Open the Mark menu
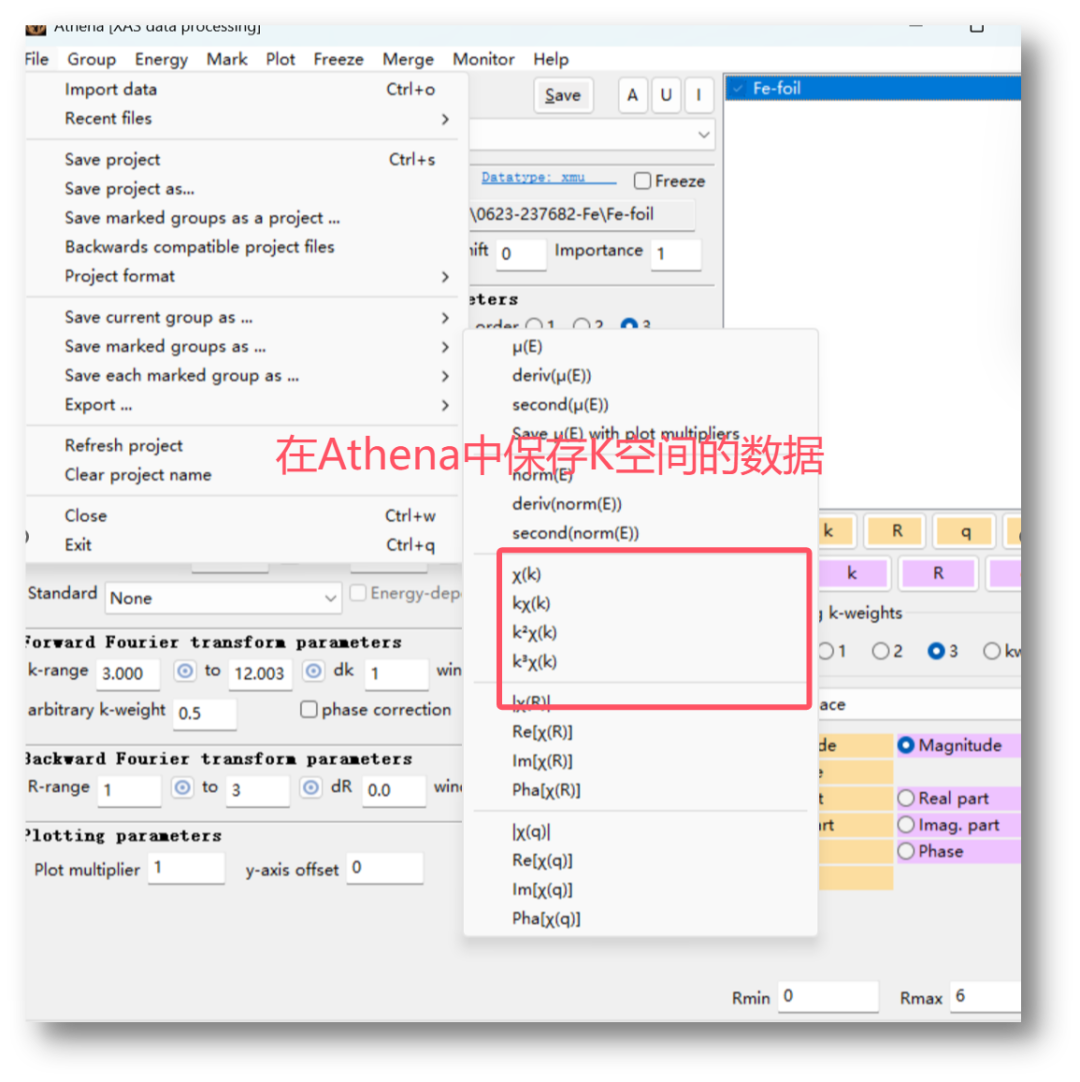This screenshot has height=1082, width=1080. click(227, 59)
